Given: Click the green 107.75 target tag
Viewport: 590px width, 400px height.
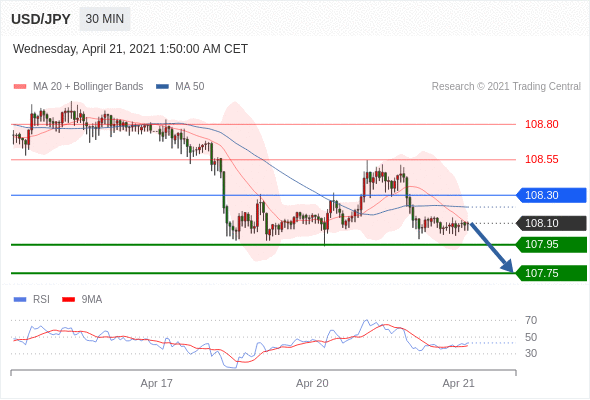Looking at the screenshot, I should click(x=550, y=273).
